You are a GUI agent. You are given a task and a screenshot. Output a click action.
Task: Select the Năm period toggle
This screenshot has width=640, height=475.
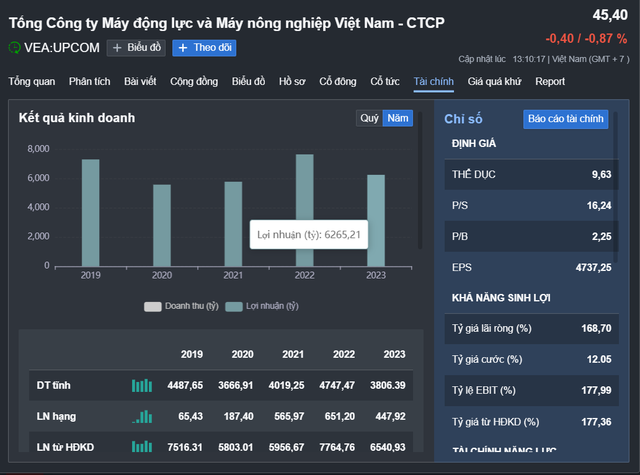[399, 118]
